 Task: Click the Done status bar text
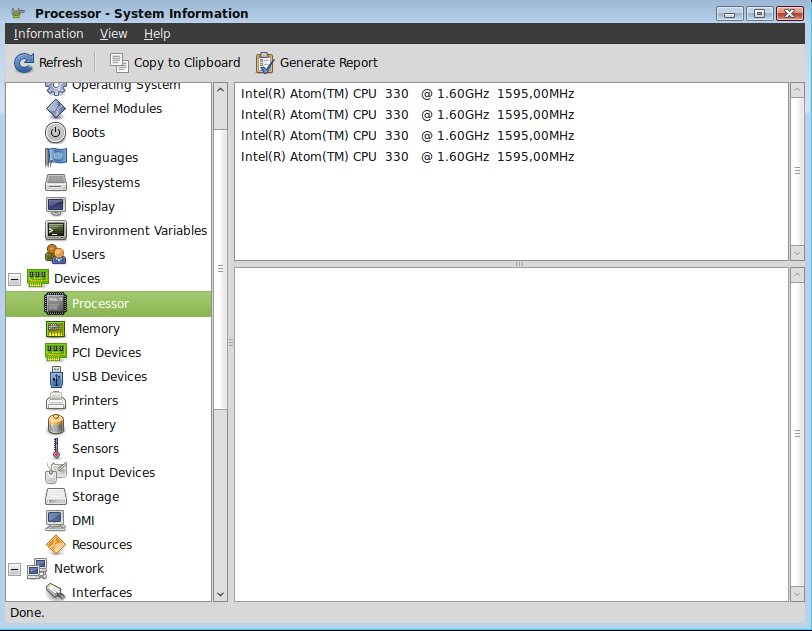pyautogui.click(x=27, y=613)
